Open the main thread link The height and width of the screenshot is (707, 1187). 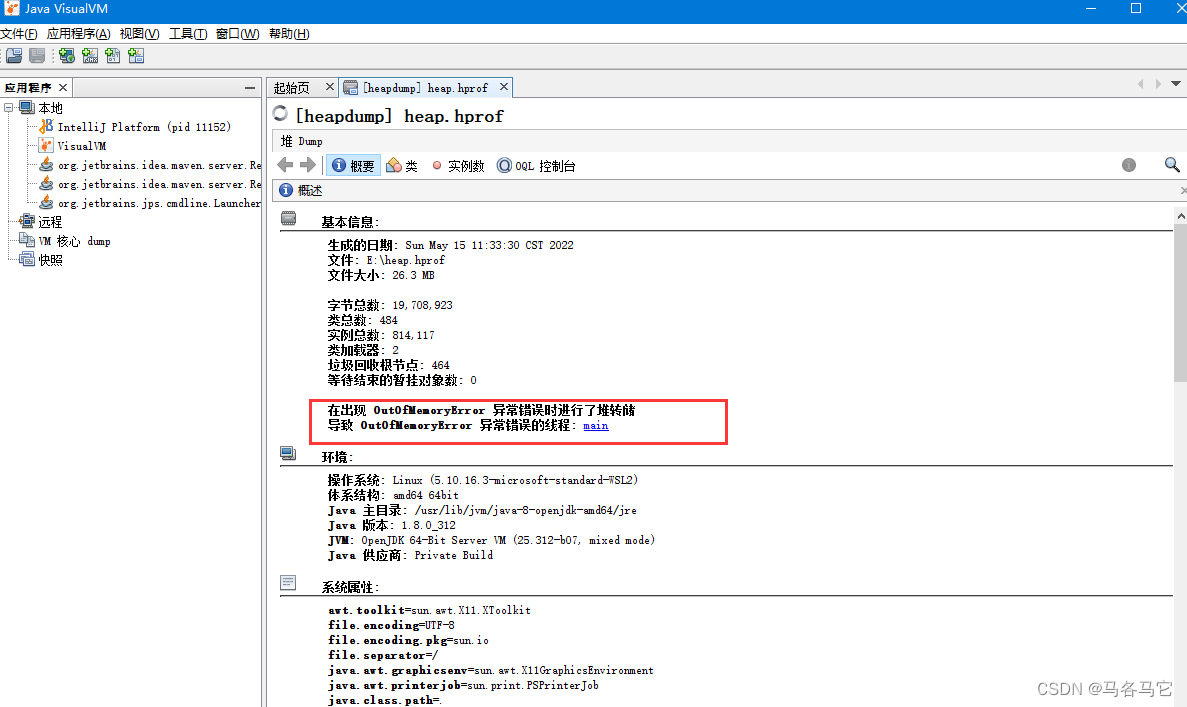tap(596, 425)
